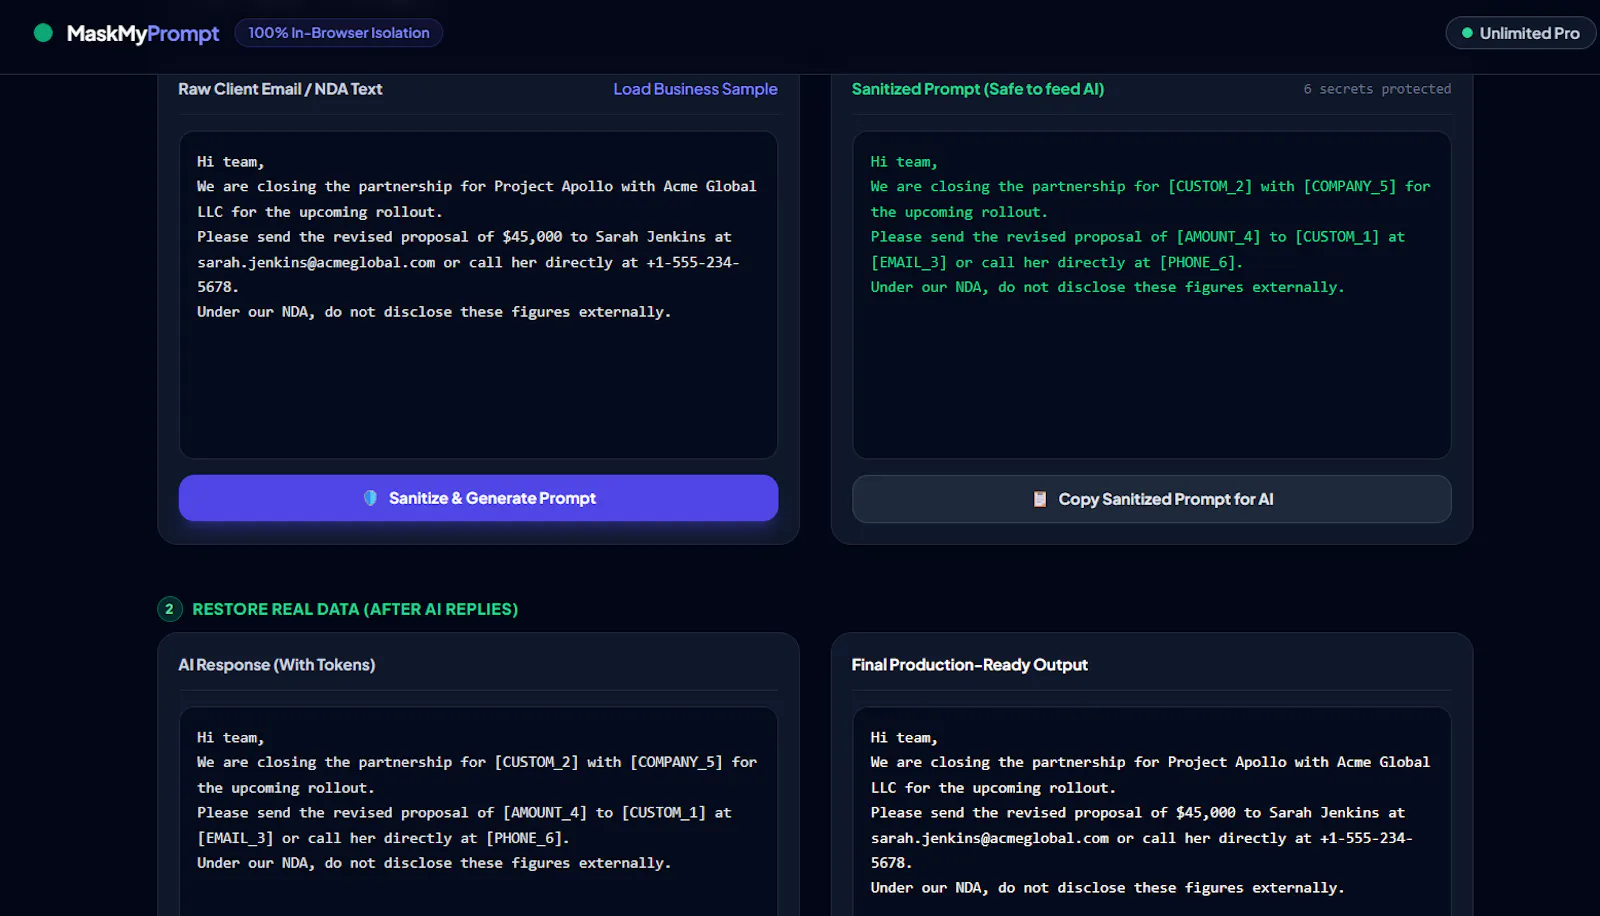Click inside the AI Response text area
Image resolution: width=1600 pixels, height=916 pixels.
point(478,811)
